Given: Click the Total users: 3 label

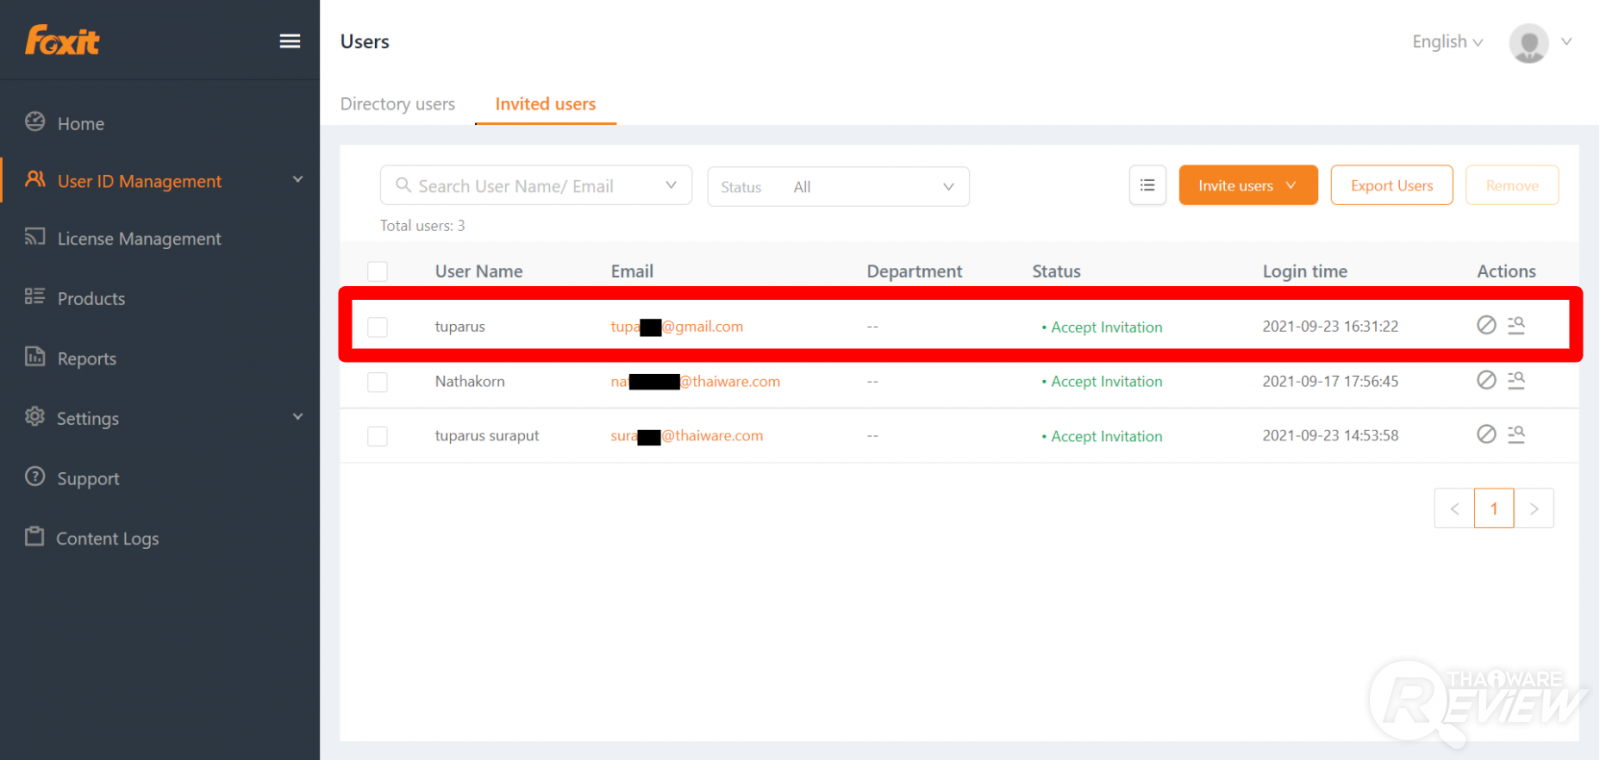Looking at the screenshot, I should (x=422, y=225).
